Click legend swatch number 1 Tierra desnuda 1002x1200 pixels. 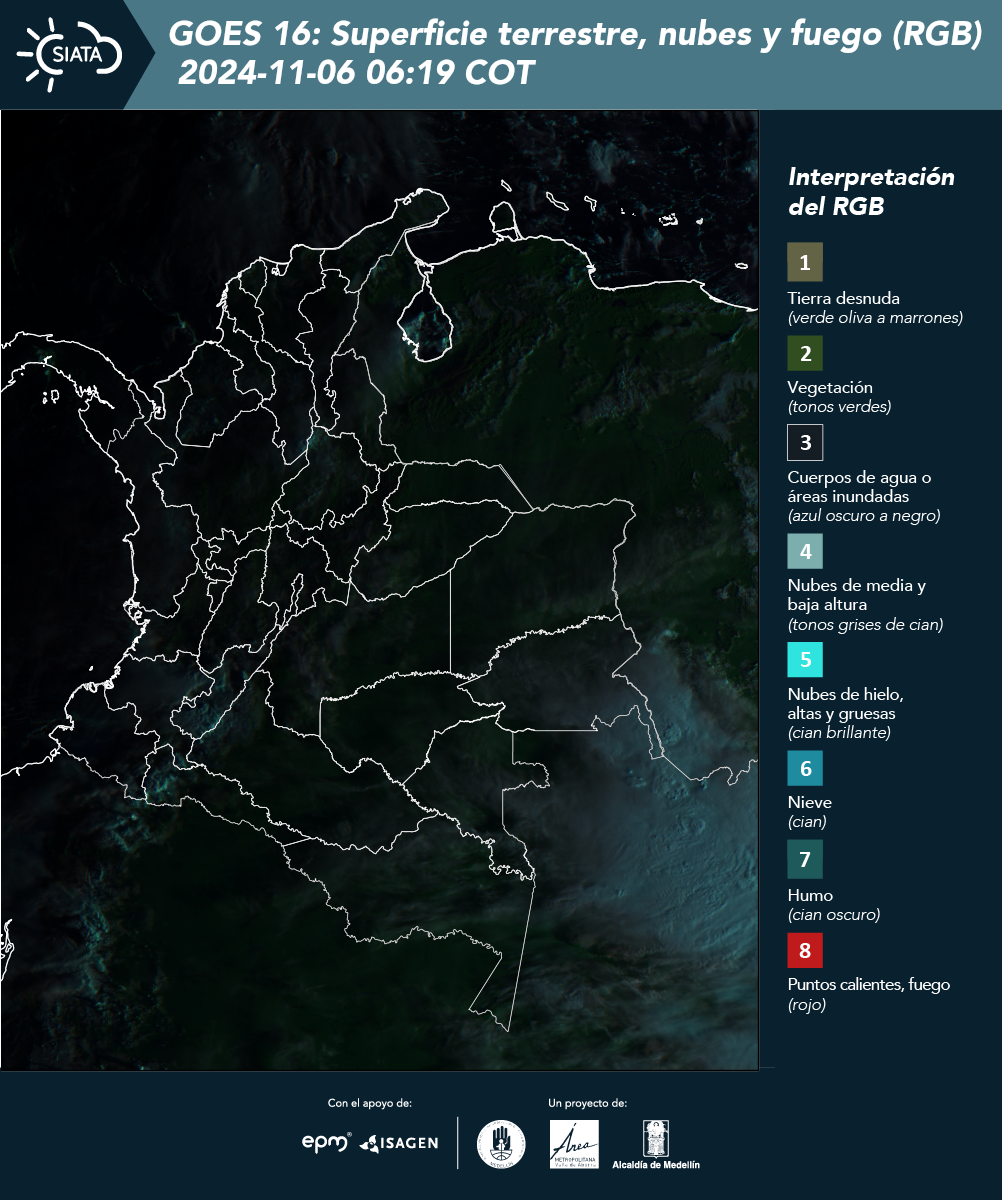click(x=805, y=262)
